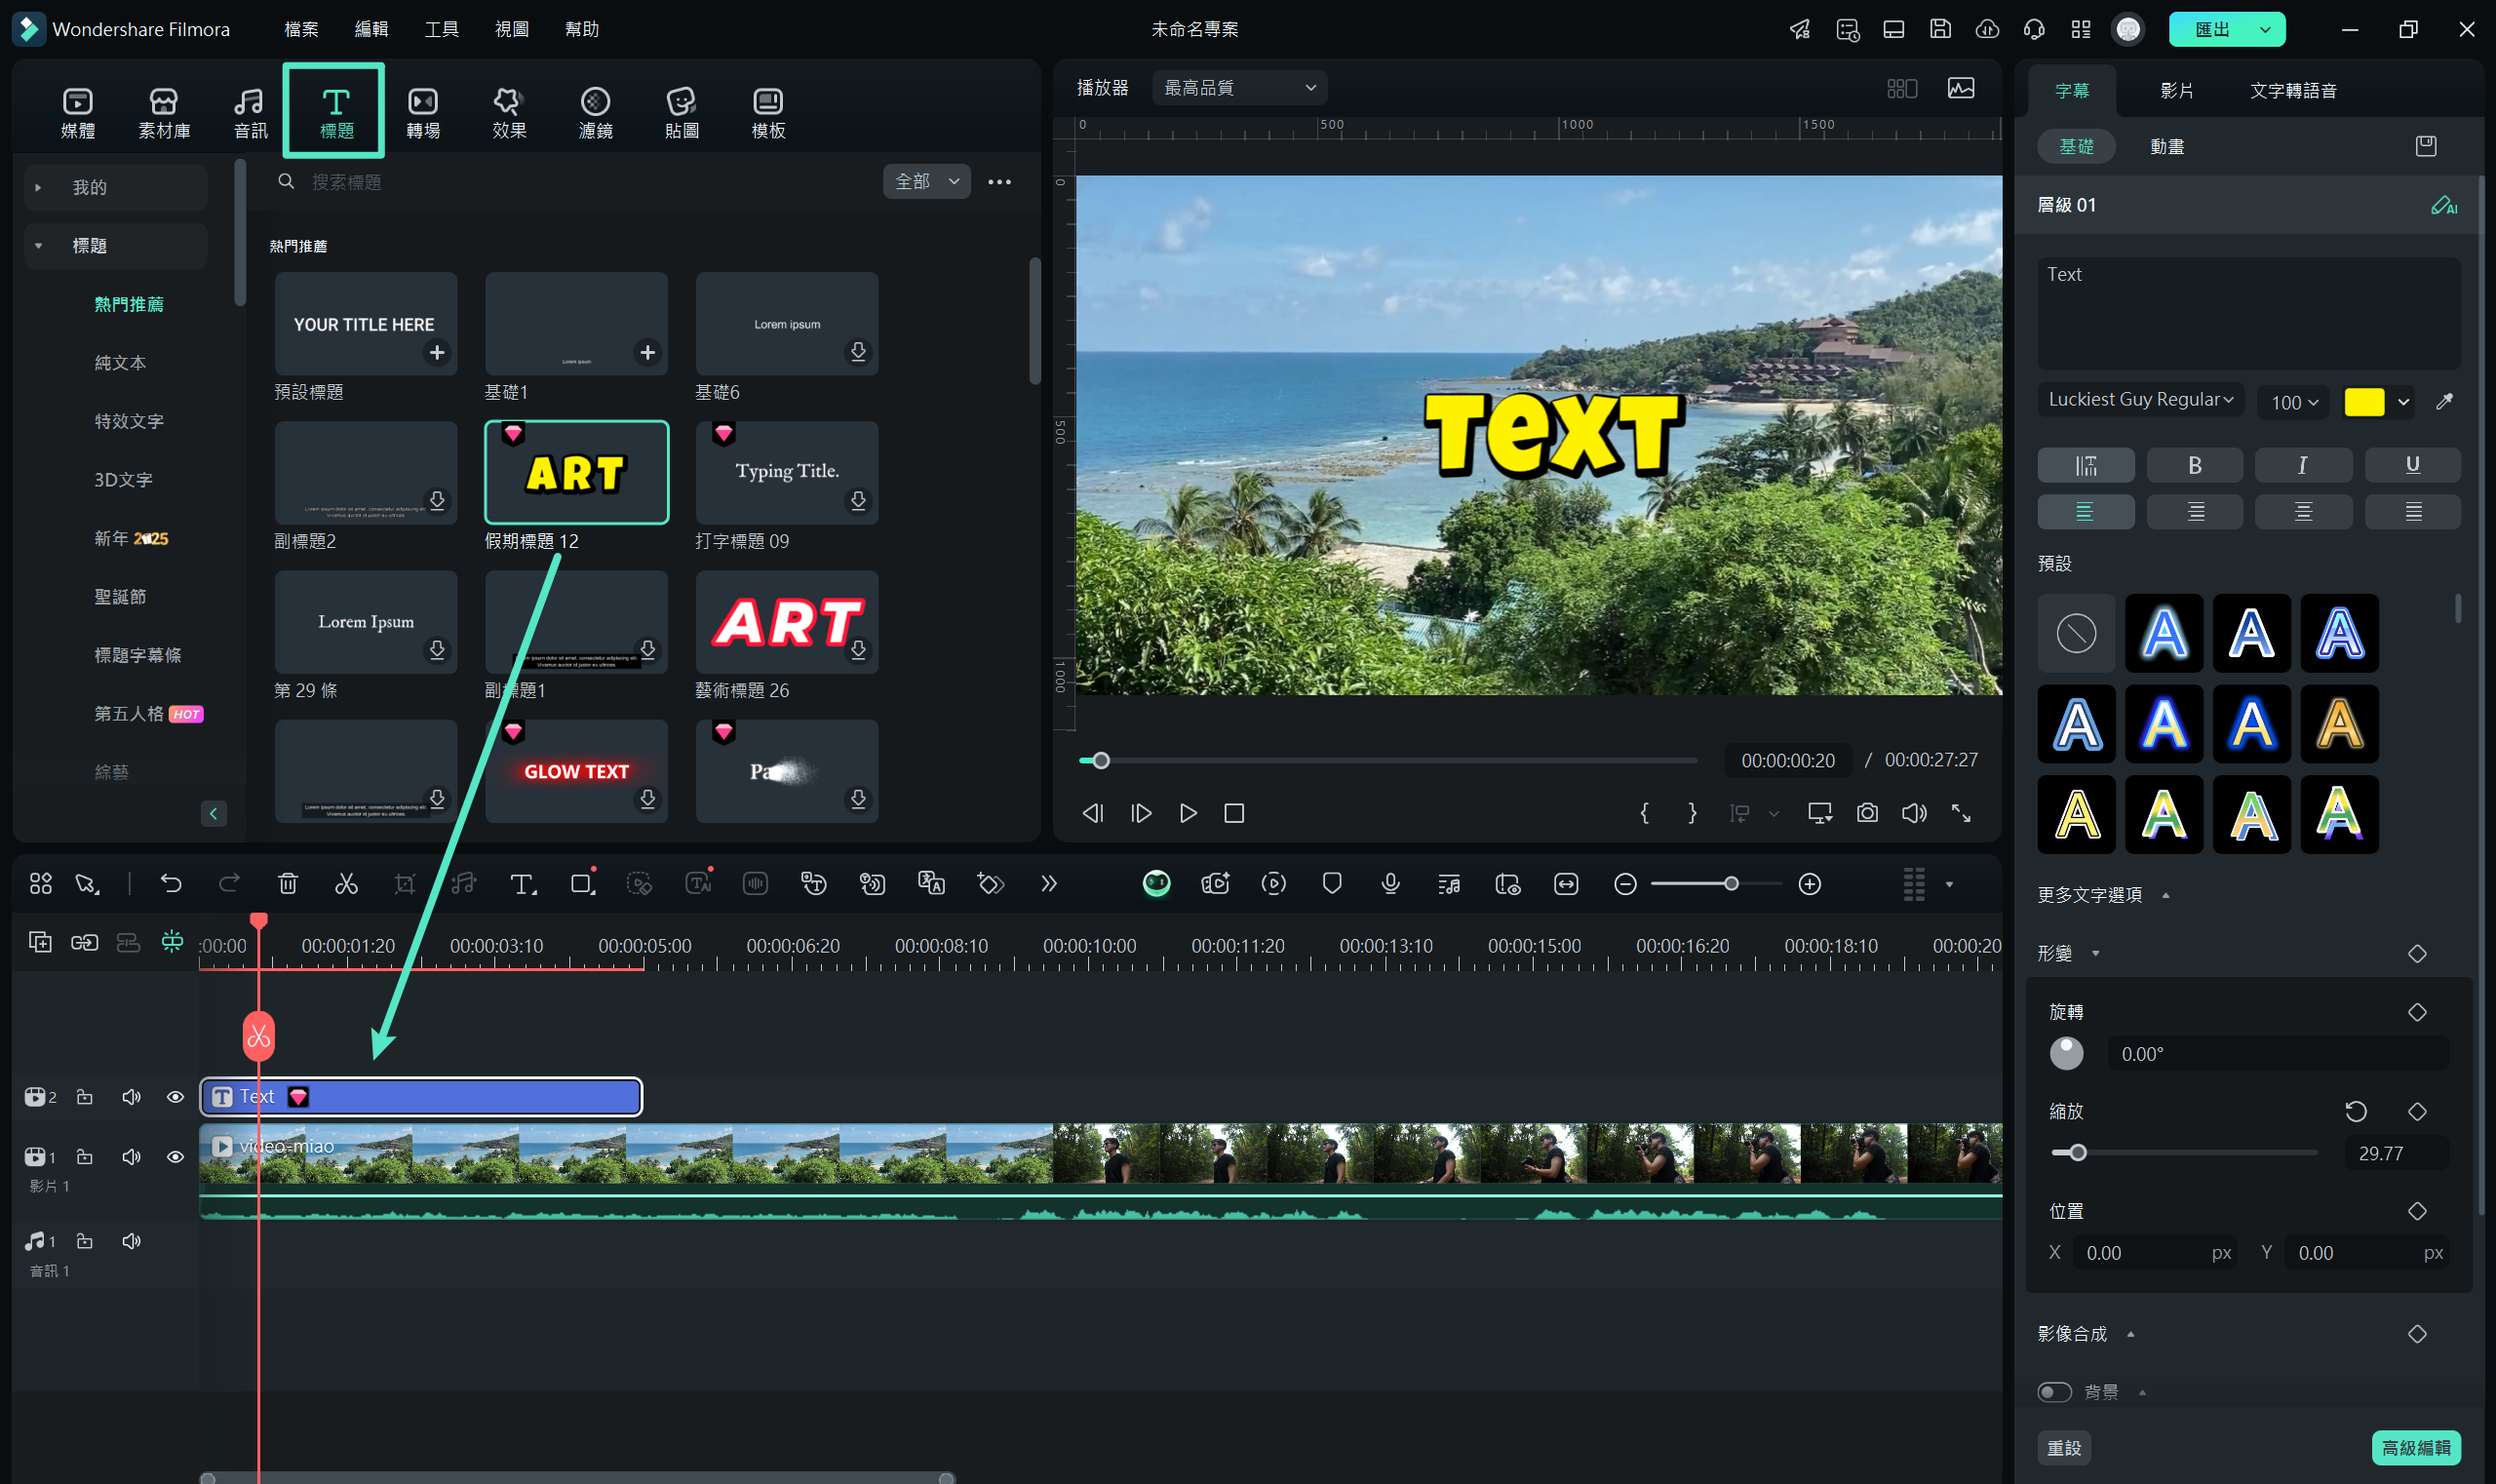Open the font size 100 dropdown

2293,402
